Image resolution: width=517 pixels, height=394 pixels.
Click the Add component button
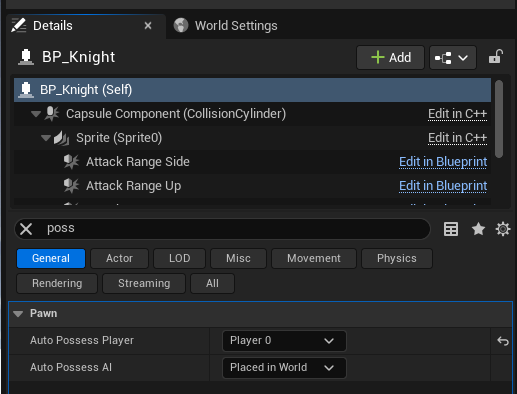tap(390, 58)
